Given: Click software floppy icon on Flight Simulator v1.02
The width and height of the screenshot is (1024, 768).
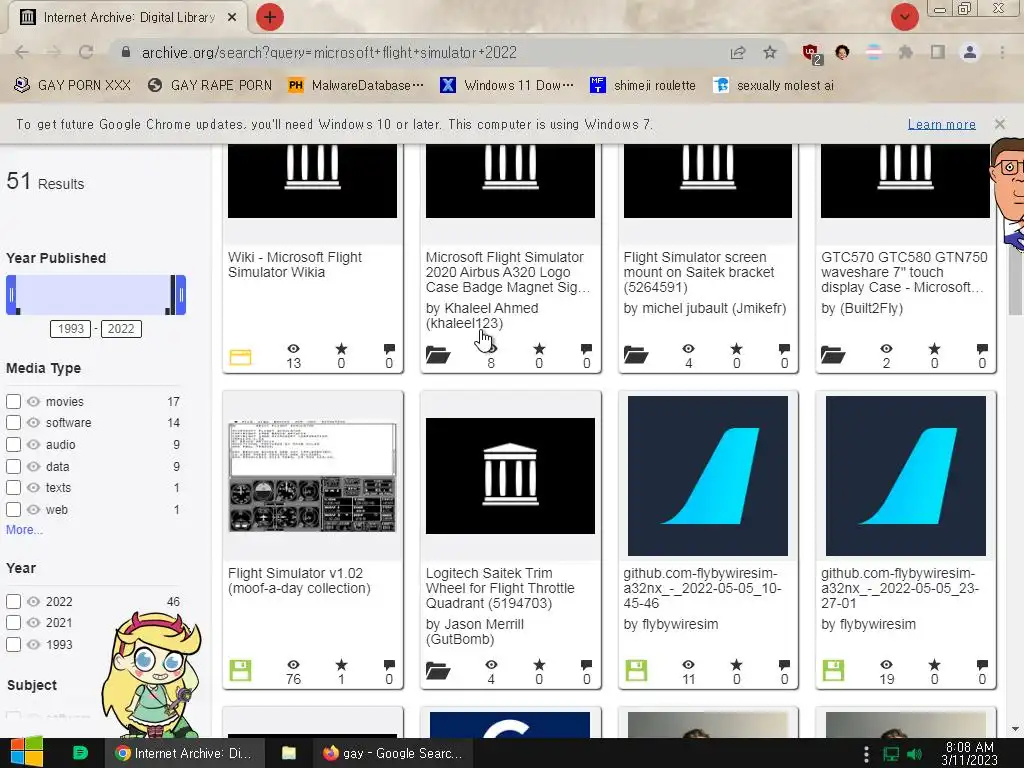Looking at the screenshot, I should pos(240,671).
